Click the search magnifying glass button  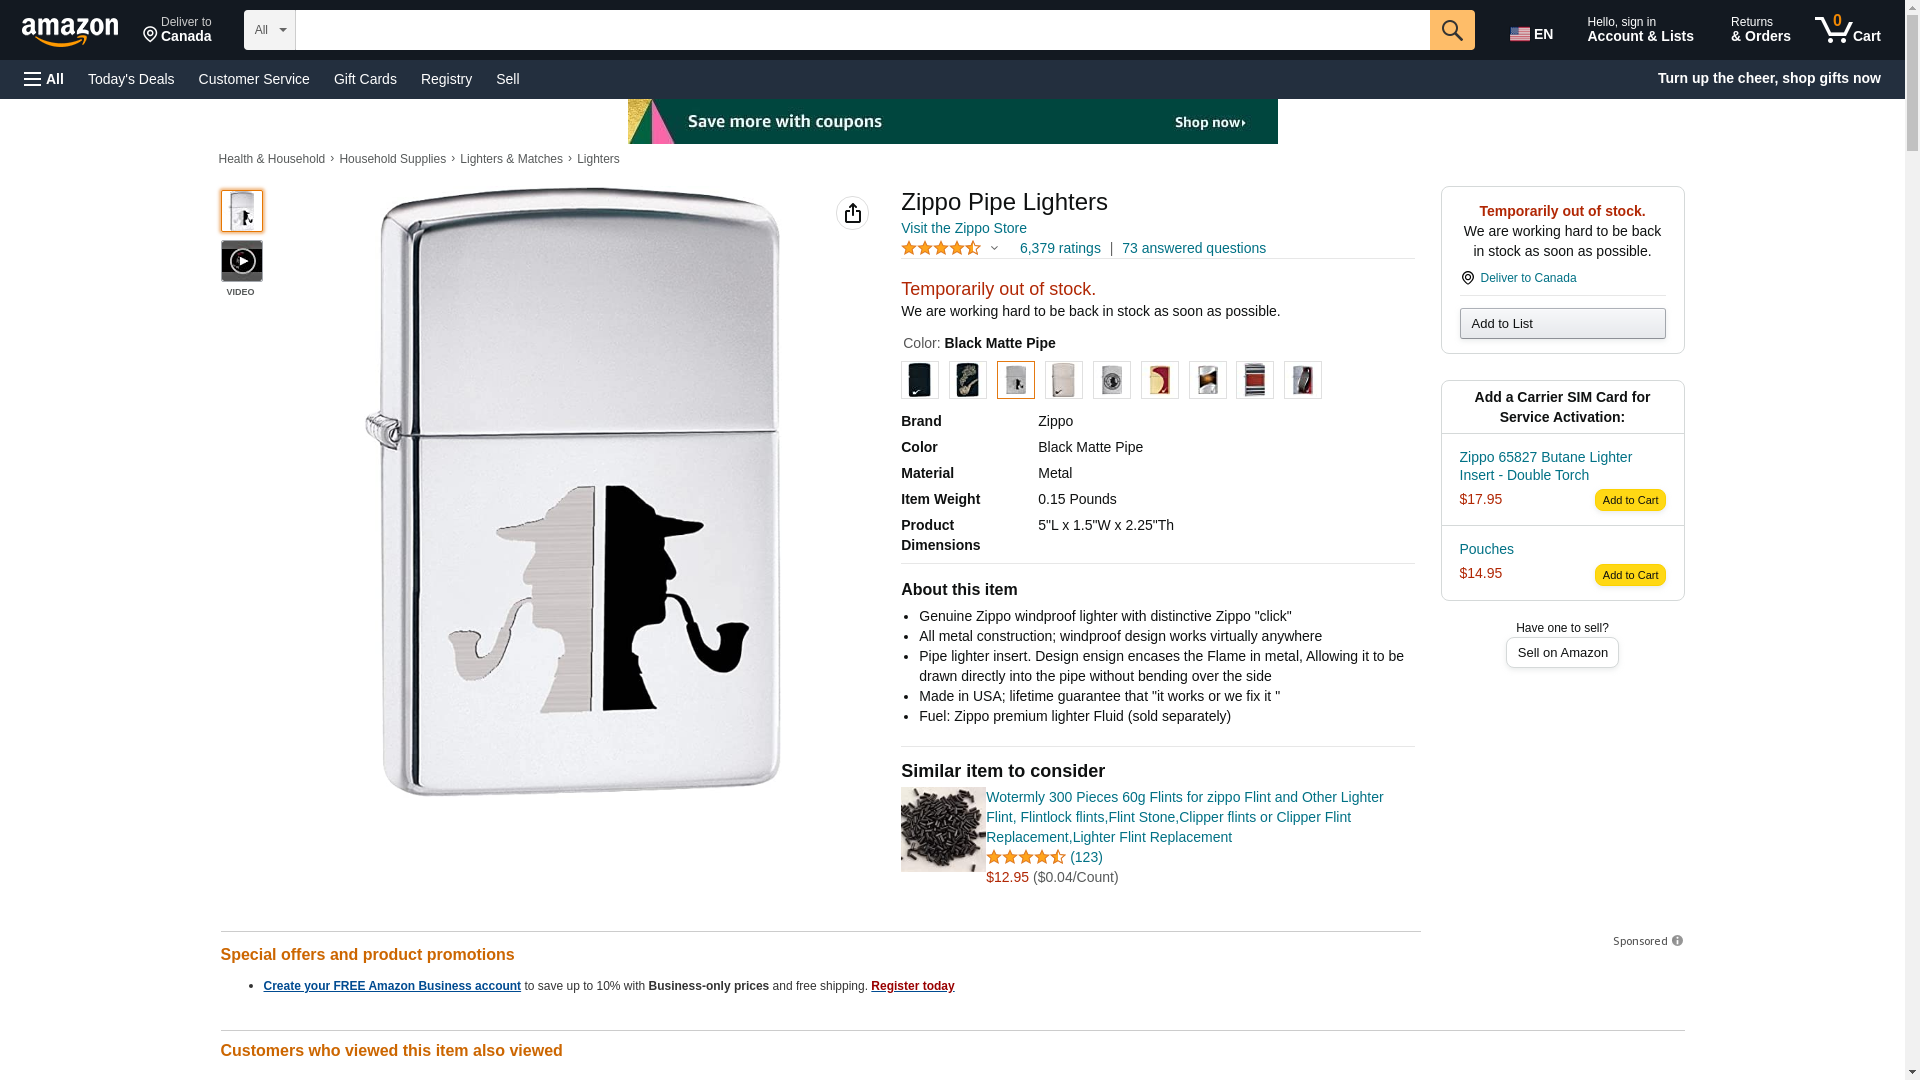(x=1452, y=30)
